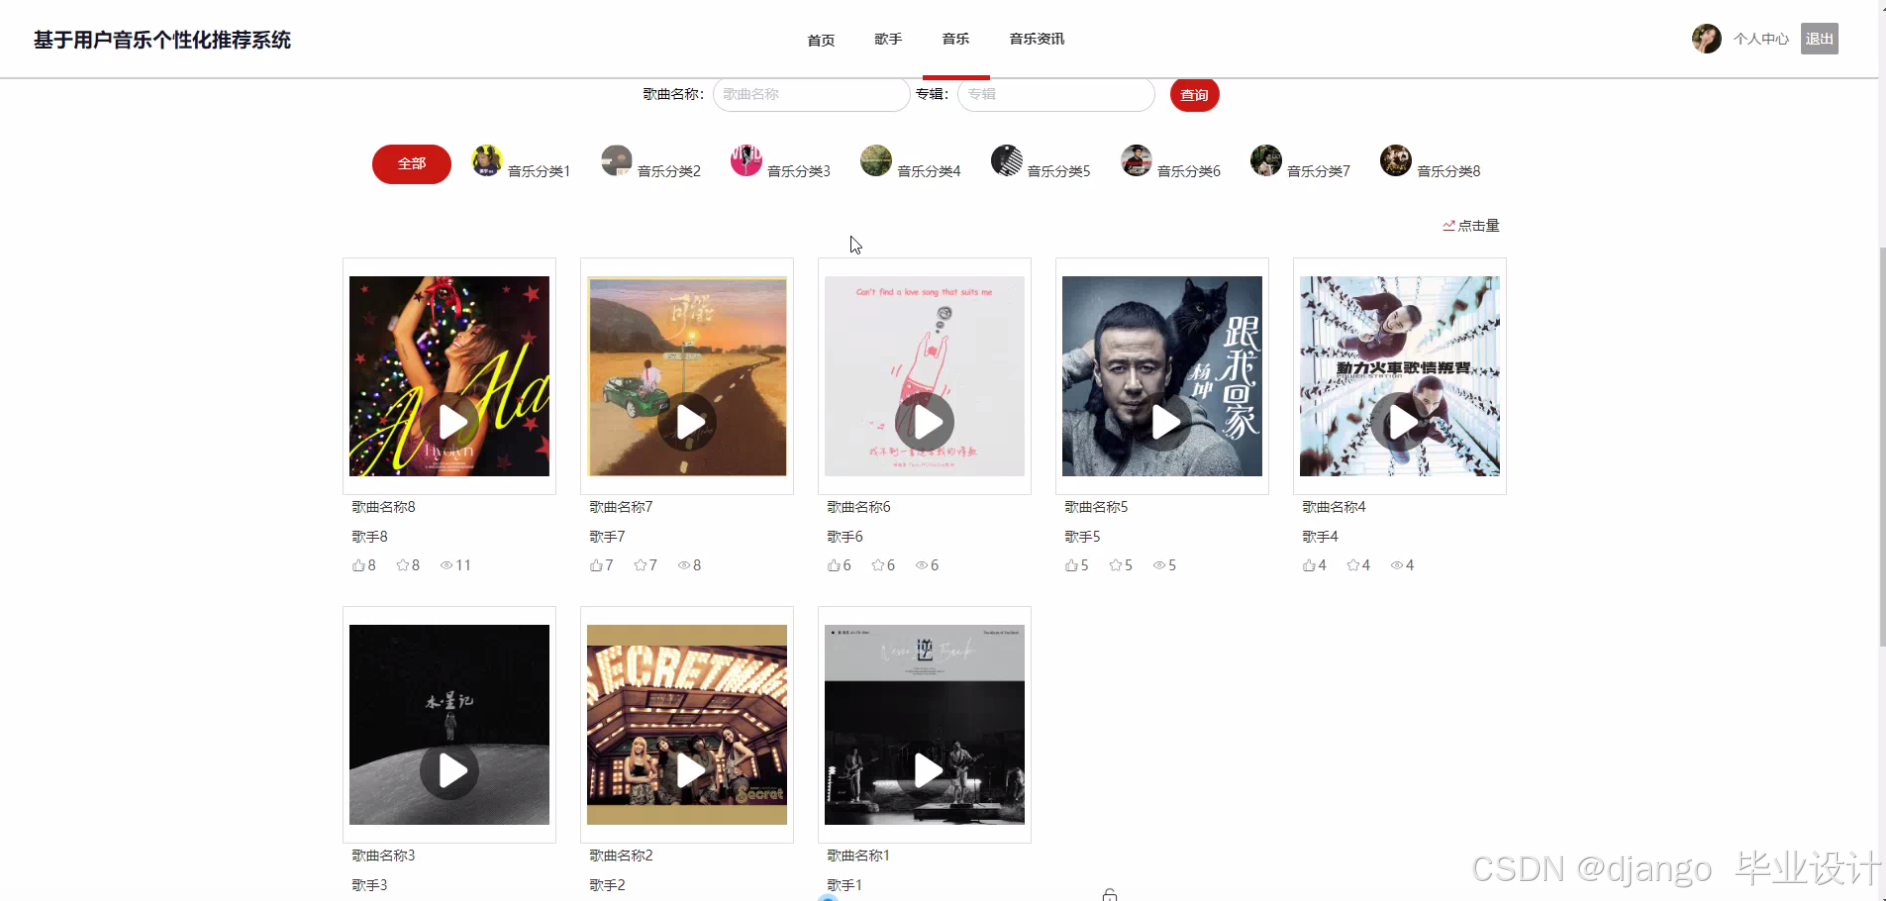Star the song 歌曲名称6
This screenshot has width=1886, height=901.
tap(878, 565)
